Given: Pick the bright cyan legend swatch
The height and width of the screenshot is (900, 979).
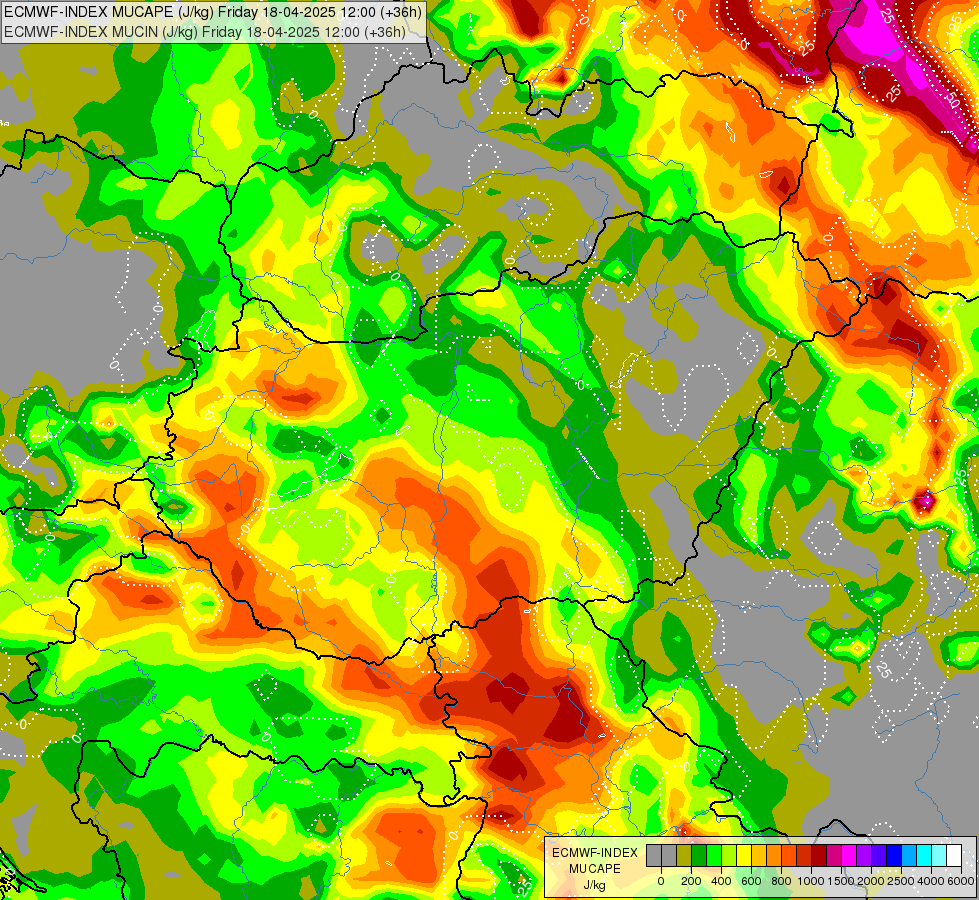Looking at the screenshot, I should click(x=925, y=856).
